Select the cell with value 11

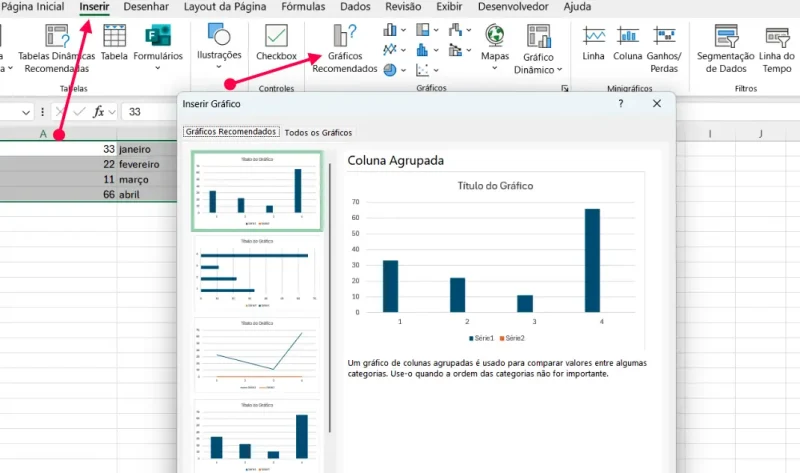58,180
